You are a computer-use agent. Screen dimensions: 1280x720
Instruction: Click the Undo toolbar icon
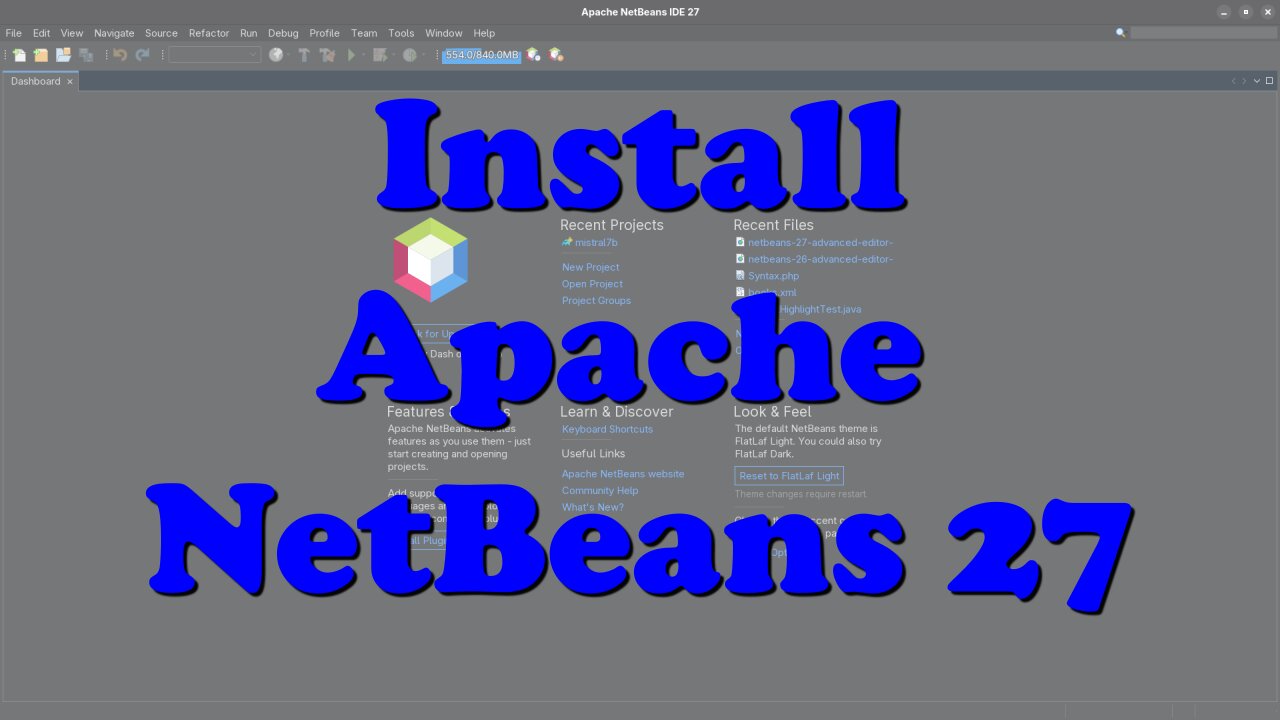point(120,55)
